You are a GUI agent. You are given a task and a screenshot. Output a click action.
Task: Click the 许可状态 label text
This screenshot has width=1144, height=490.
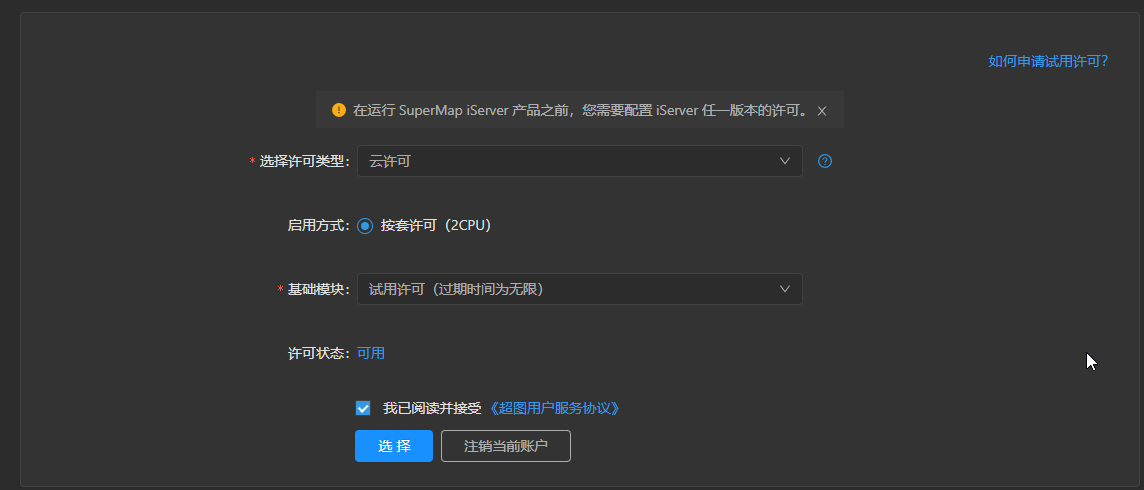320,354
